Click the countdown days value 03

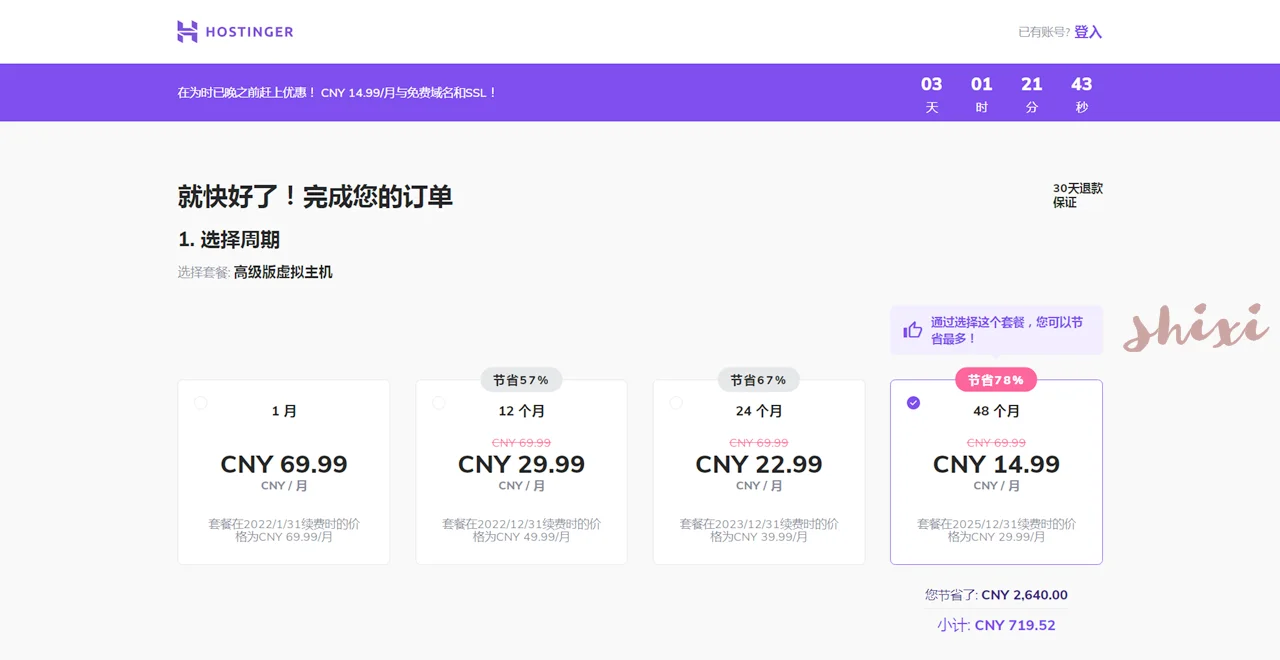932,84
